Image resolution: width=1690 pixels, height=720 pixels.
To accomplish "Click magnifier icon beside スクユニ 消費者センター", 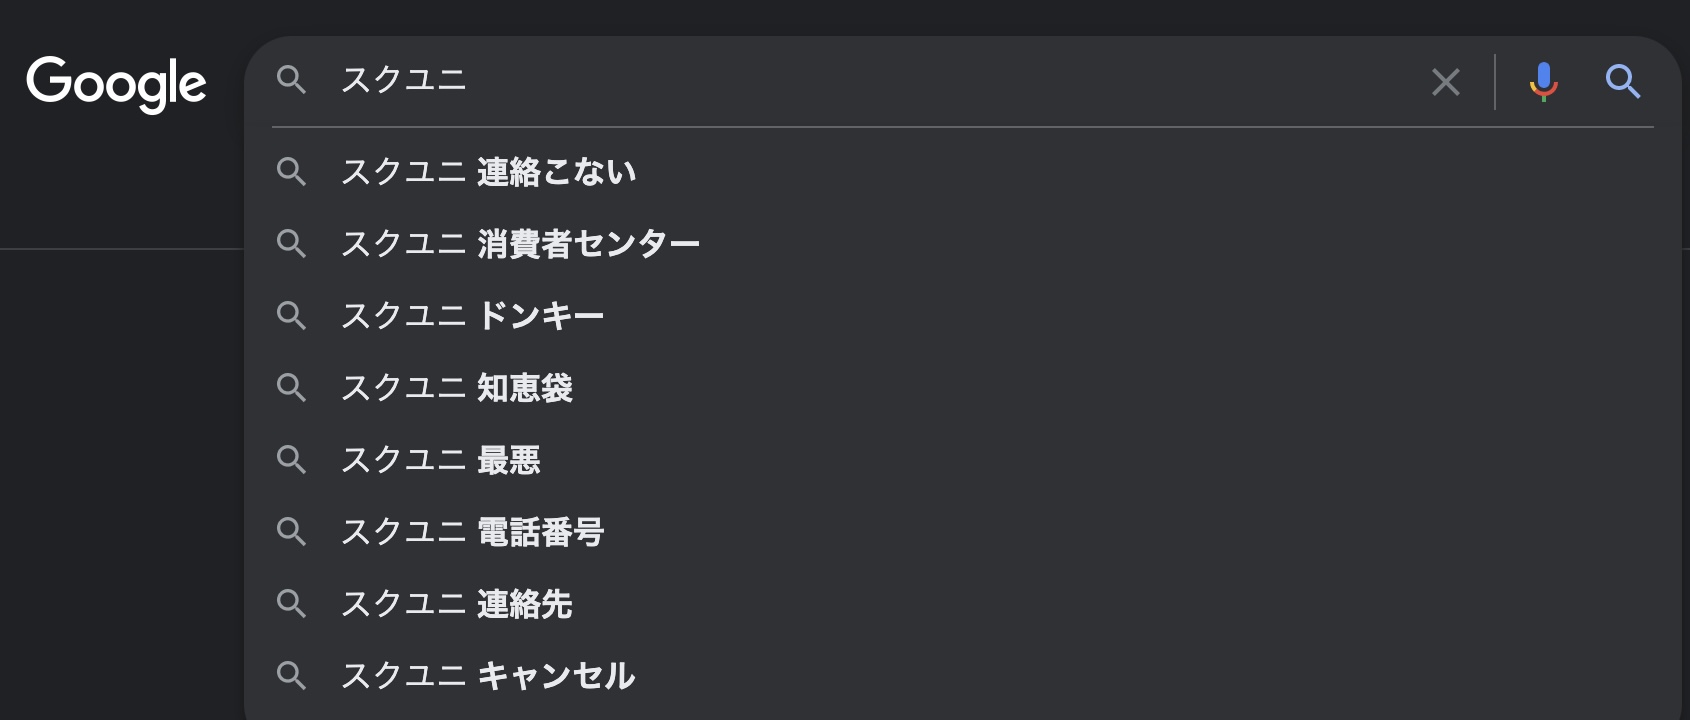I will click(x=291, y=244).
